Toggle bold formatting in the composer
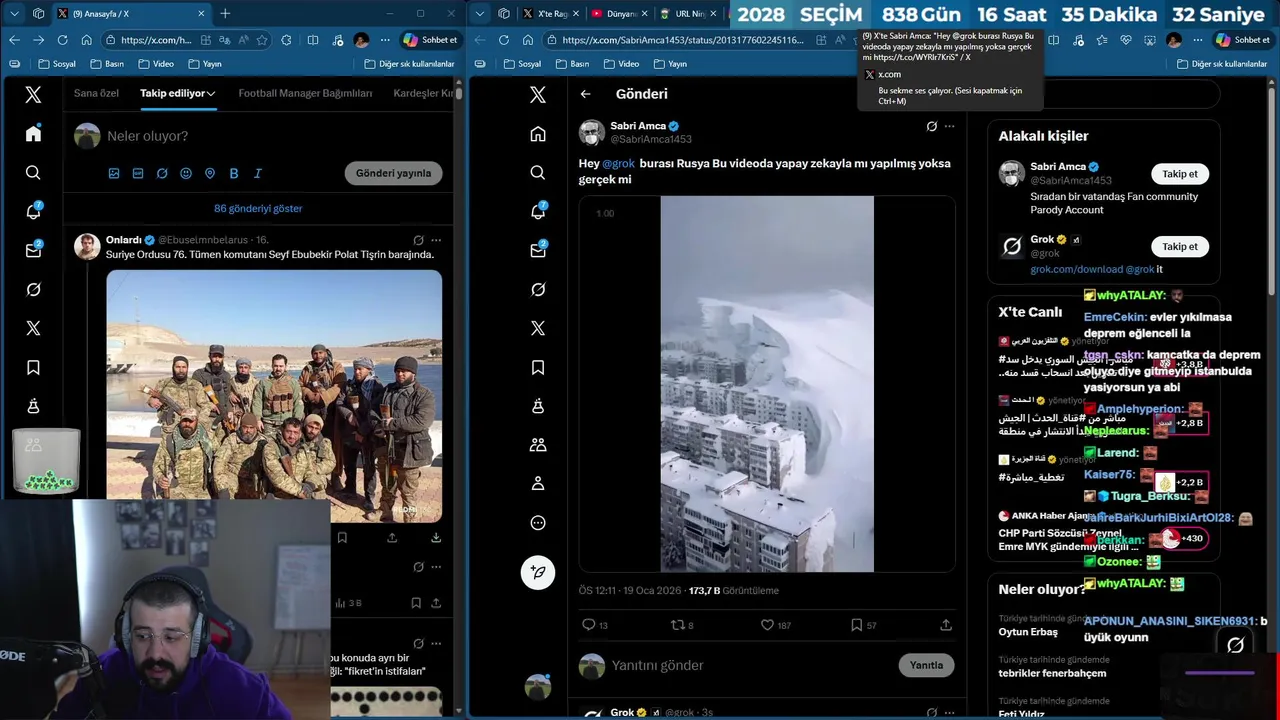This screenshot has width=1280, height=720. [234, 173]
